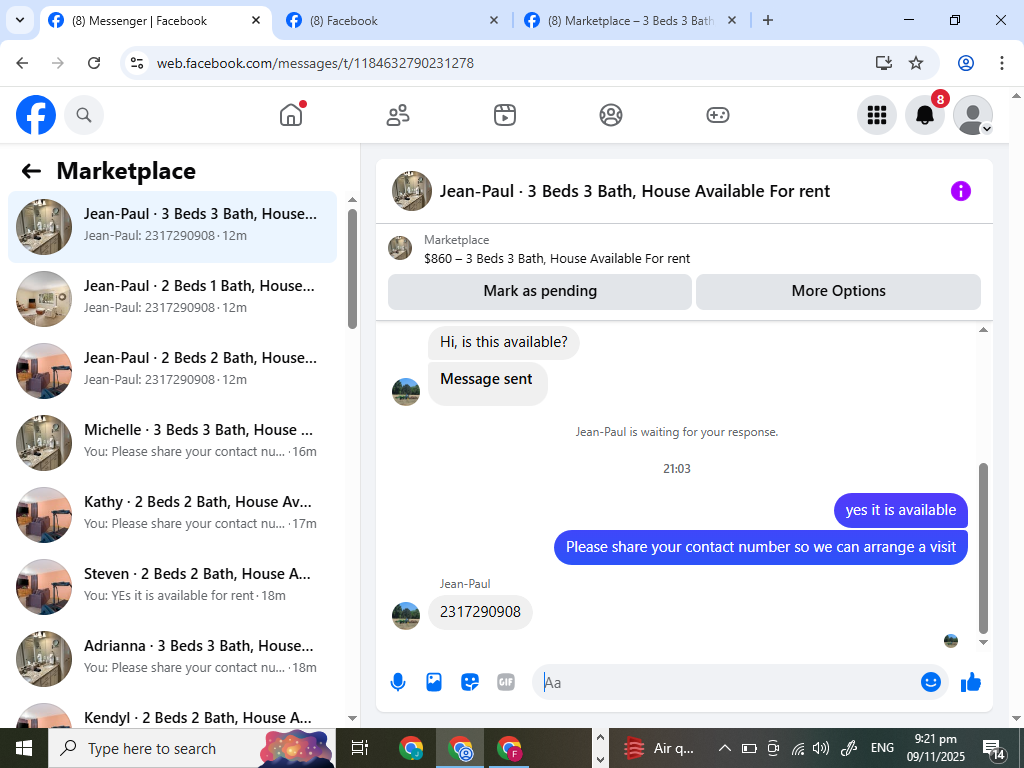Open the Video (Watch) icon
The height and width of the screenshot is (768, 1024).
pyautogui.click(x=504, y=115)
